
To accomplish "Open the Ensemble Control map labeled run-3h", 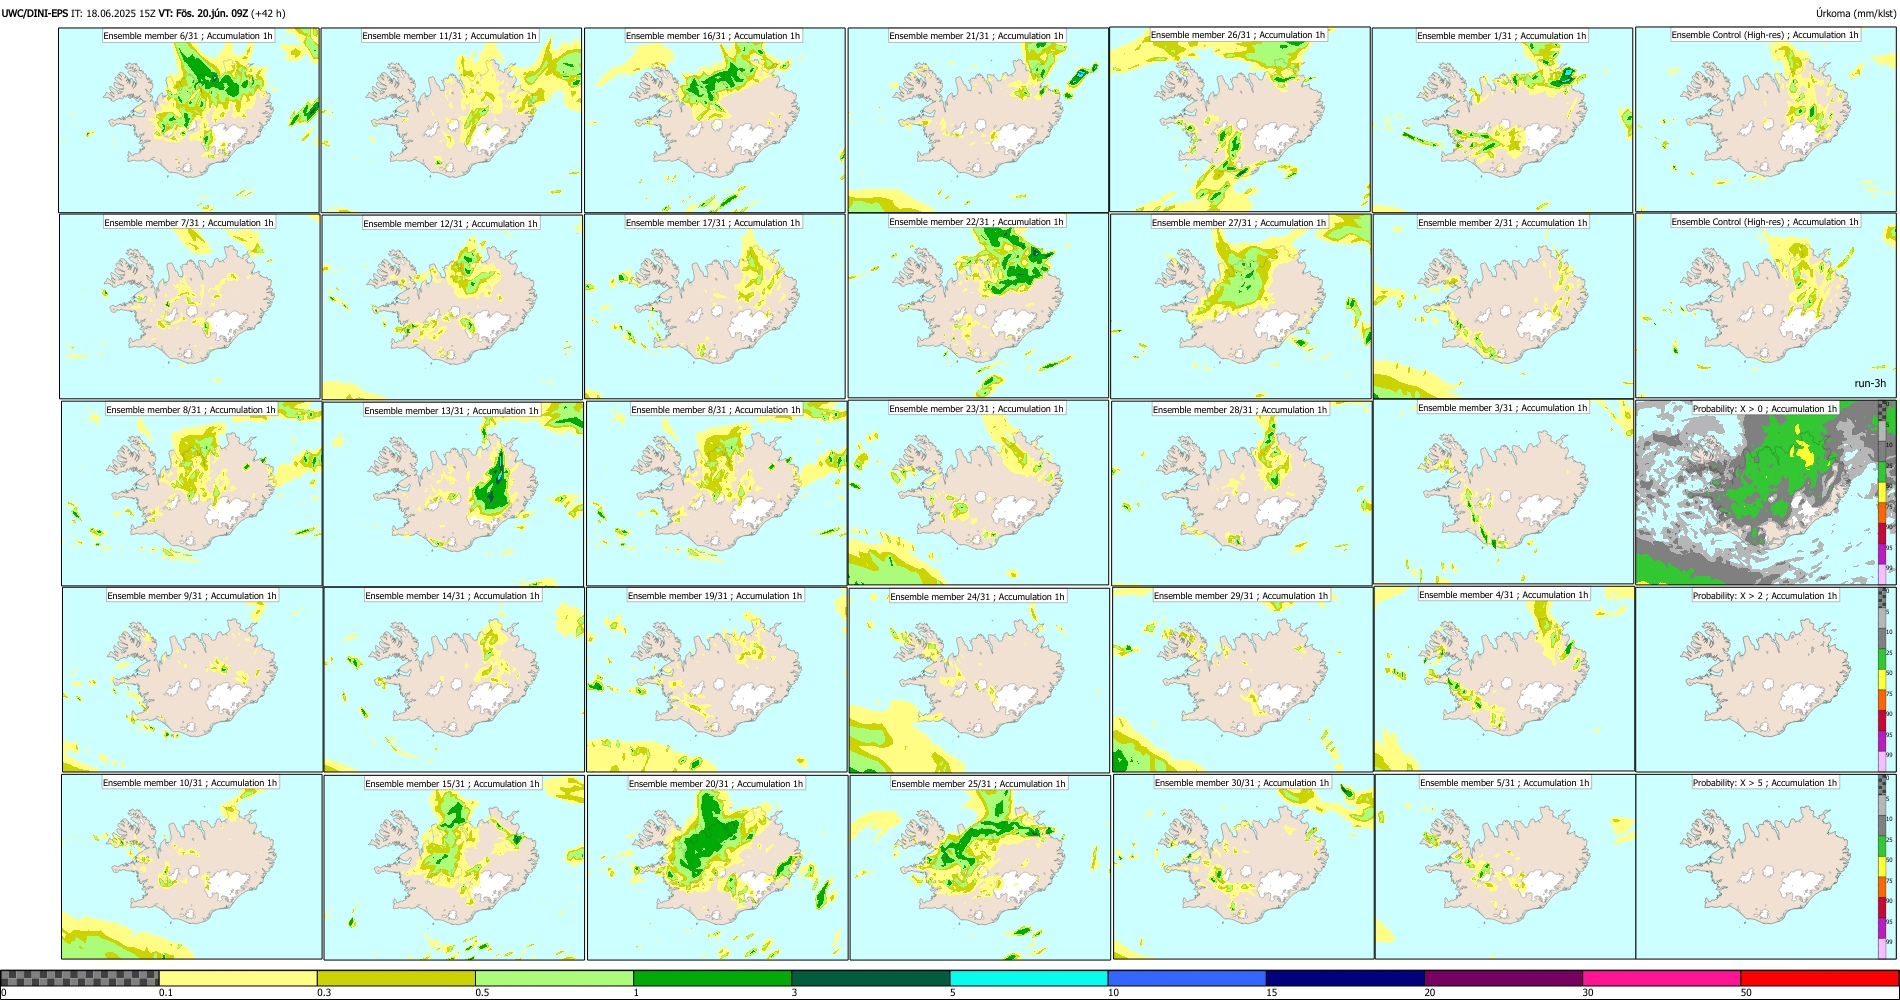I will coord(1766,306).
